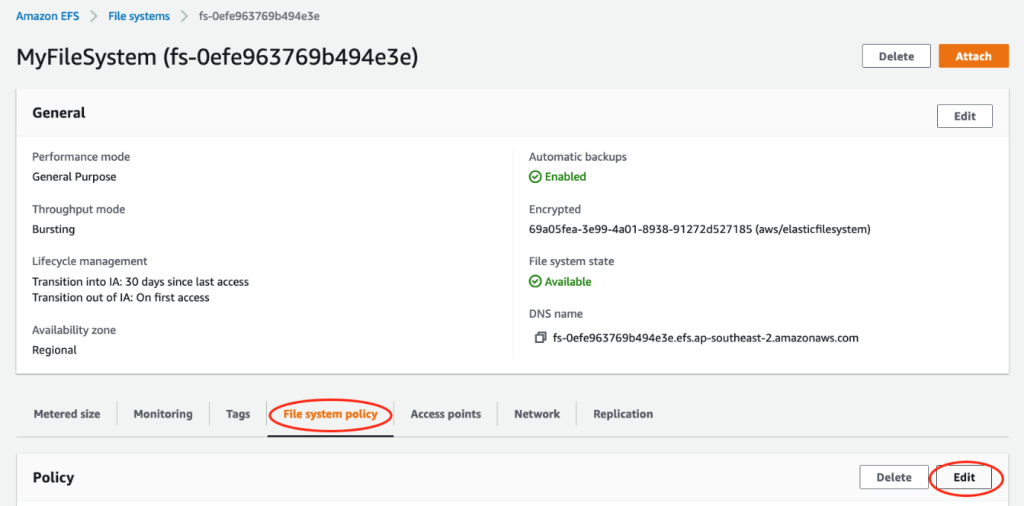Click 'Transition into IA: 30 days' text
The height and width of the screenshot is (506, 1024).
(140, 282)
